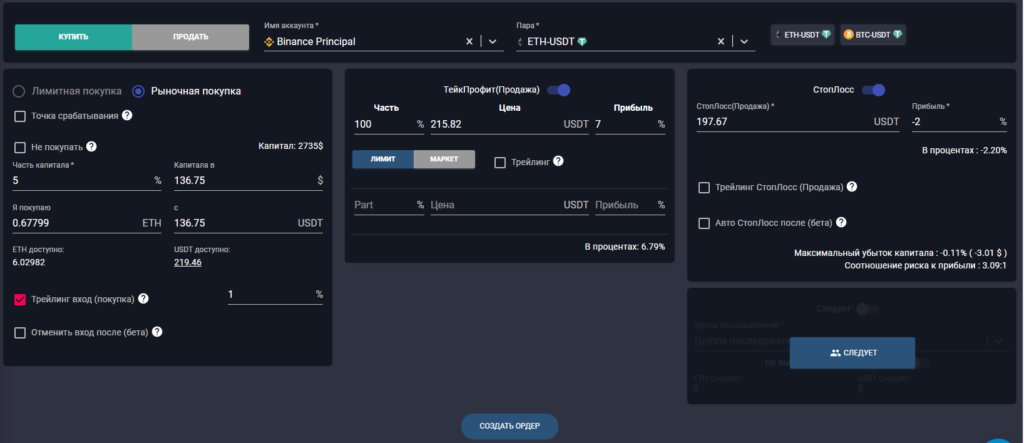The height and width of the screenshot is (443, 1024).
Task: Focus take-profit Часть field with 100
Action: (x=389, y=124)
